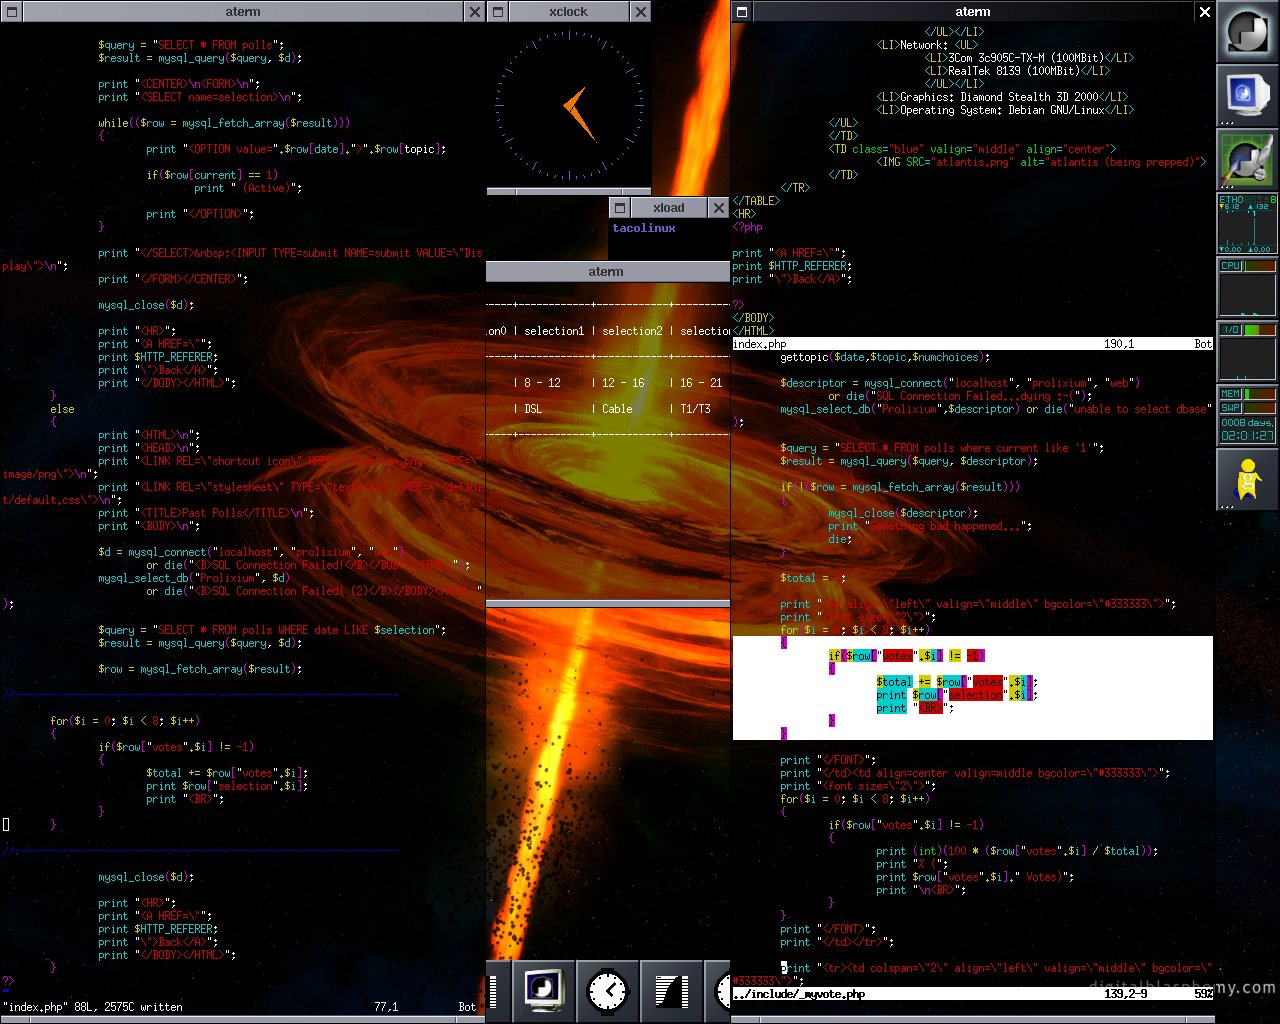The width and height of the screenshot is (1280, 1024).
Task: Click the DSL cell in the middle aterm table
Action: (533, 409)
